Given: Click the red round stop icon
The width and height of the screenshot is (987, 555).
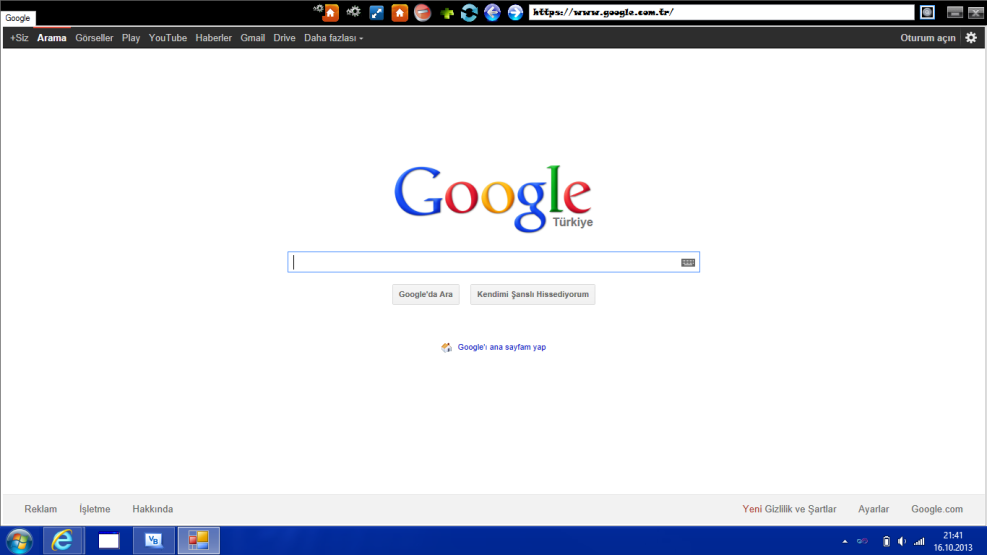Looking at the screenshot, I should pos(423,13).
